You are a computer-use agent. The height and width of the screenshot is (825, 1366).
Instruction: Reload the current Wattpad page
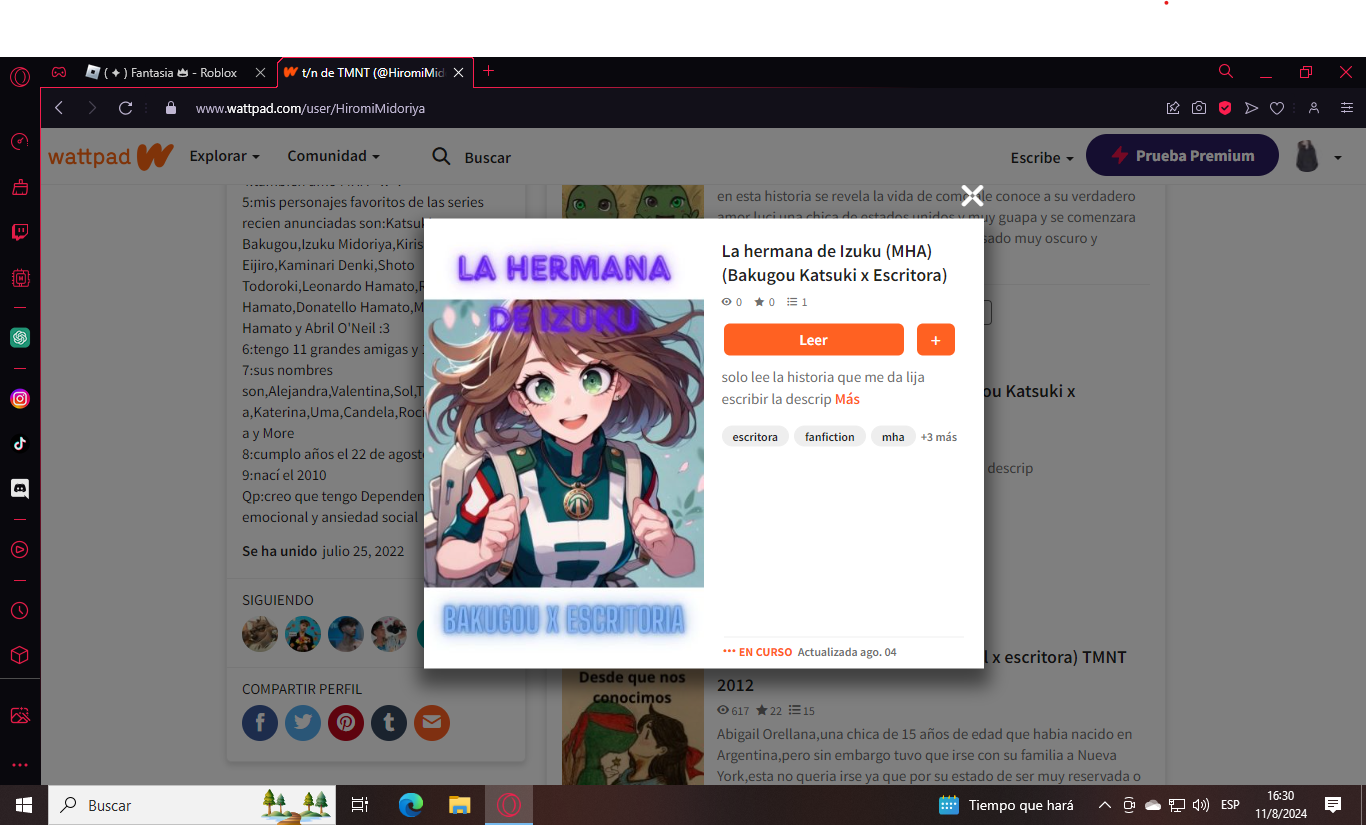pos(125,108)
